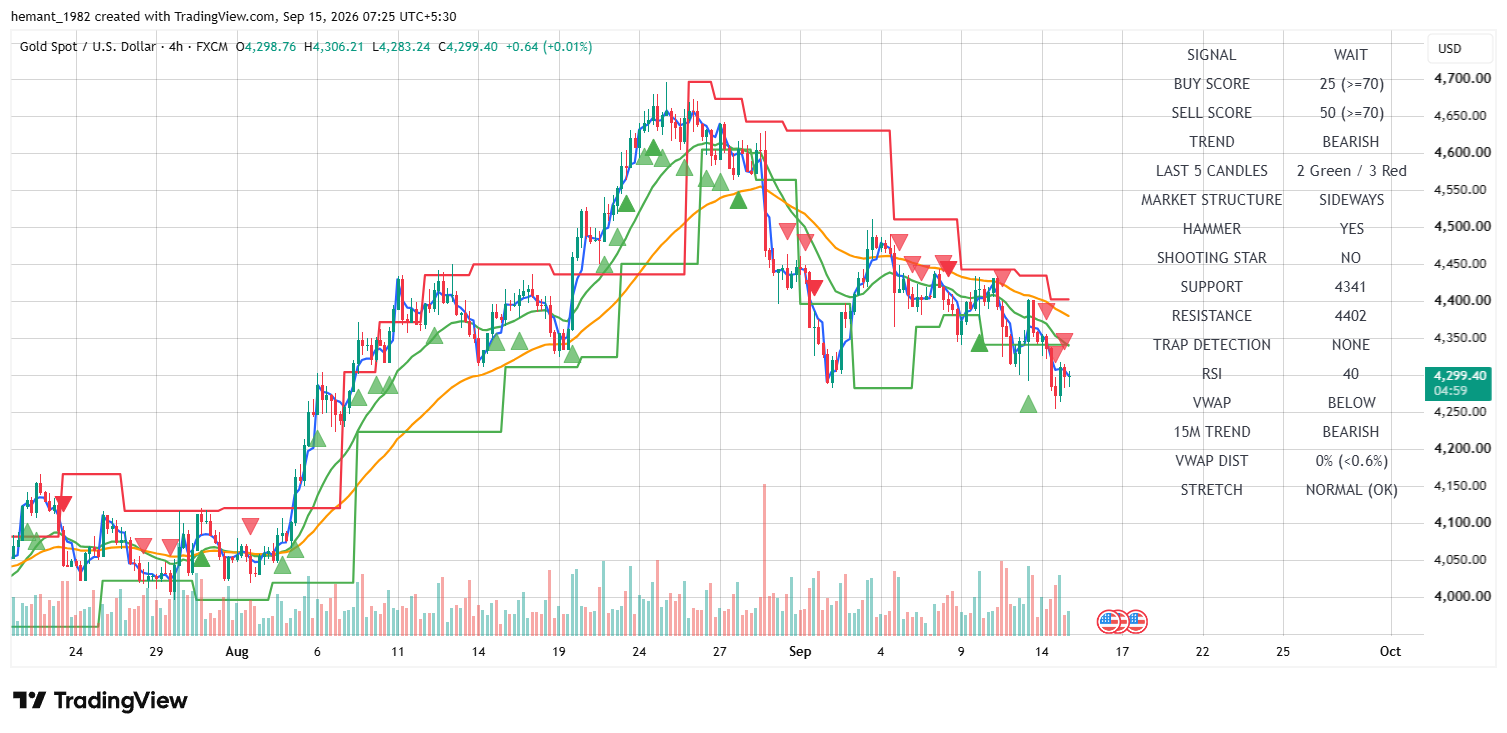This screenshot has height=733, width=1507.
Task: Click the SHOOTING STAR label
Action: pyautogui.click(x=1211, y=258)
